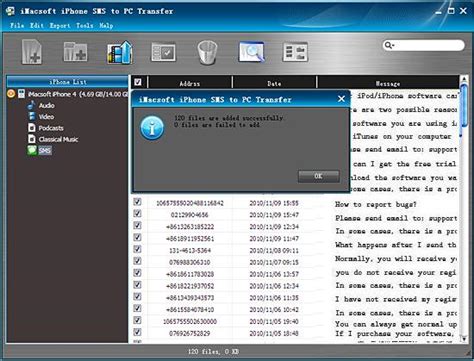Uncheck the row for +8618221937052

[137, 285]
